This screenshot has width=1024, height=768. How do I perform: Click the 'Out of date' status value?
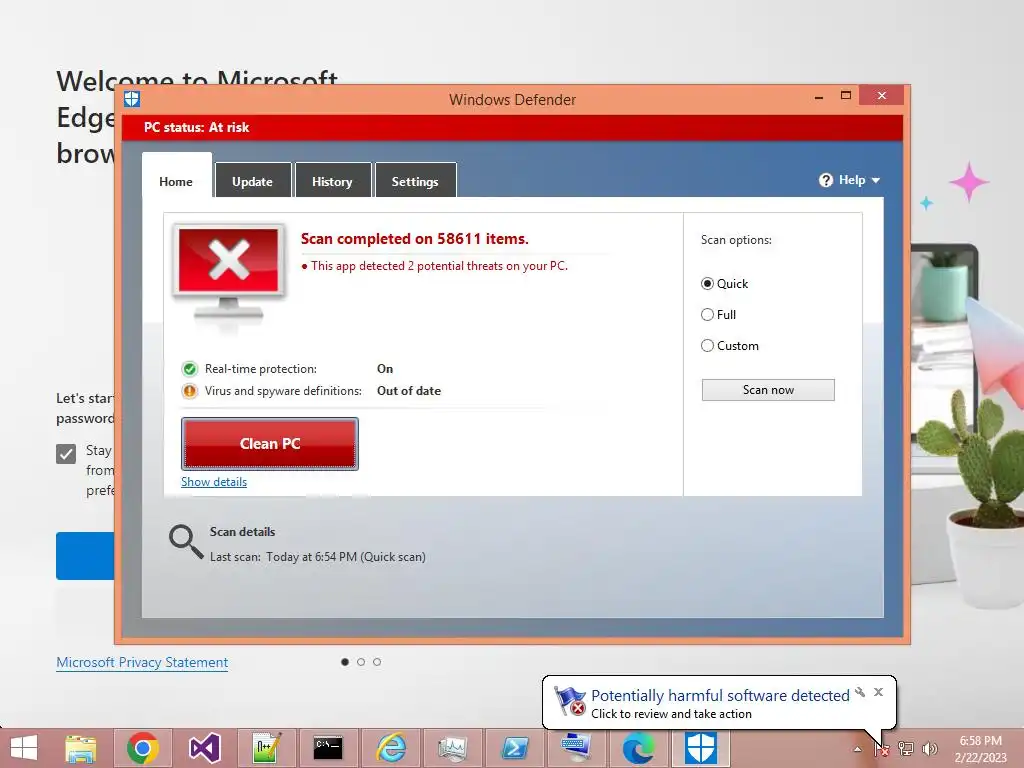(409, 391)
